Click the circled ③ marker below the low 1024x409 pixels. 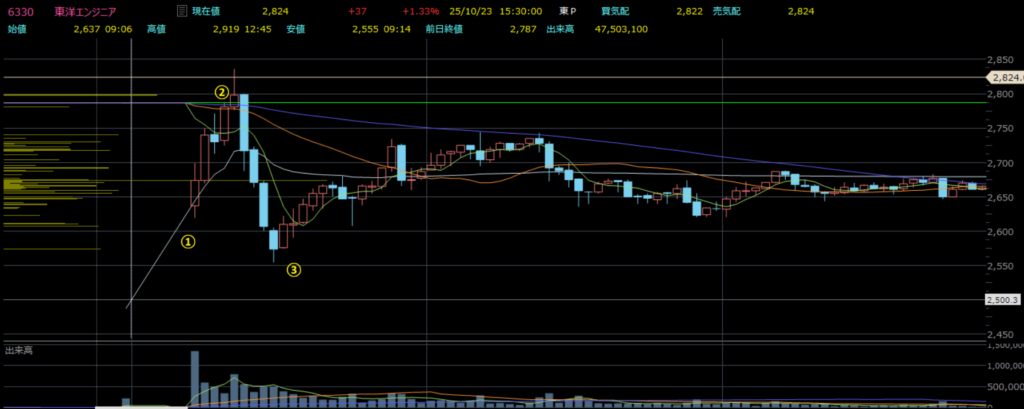coord(294,269)
